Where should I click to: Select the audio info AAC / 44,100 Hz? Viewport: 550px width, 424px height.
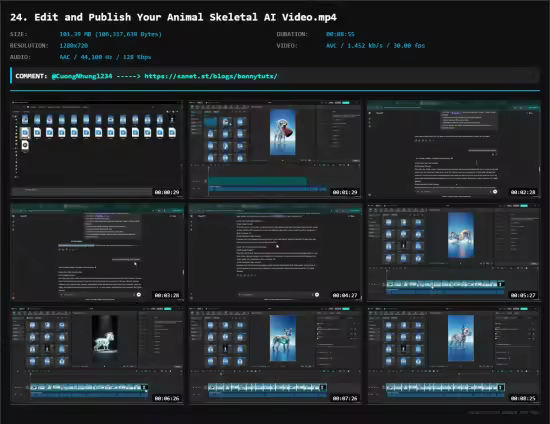tap(105, 57)
